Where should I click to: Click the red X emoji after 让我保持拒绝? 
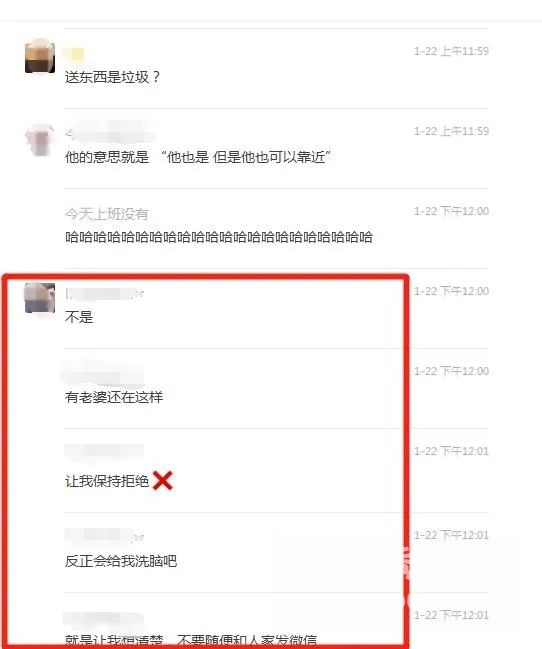163,481
